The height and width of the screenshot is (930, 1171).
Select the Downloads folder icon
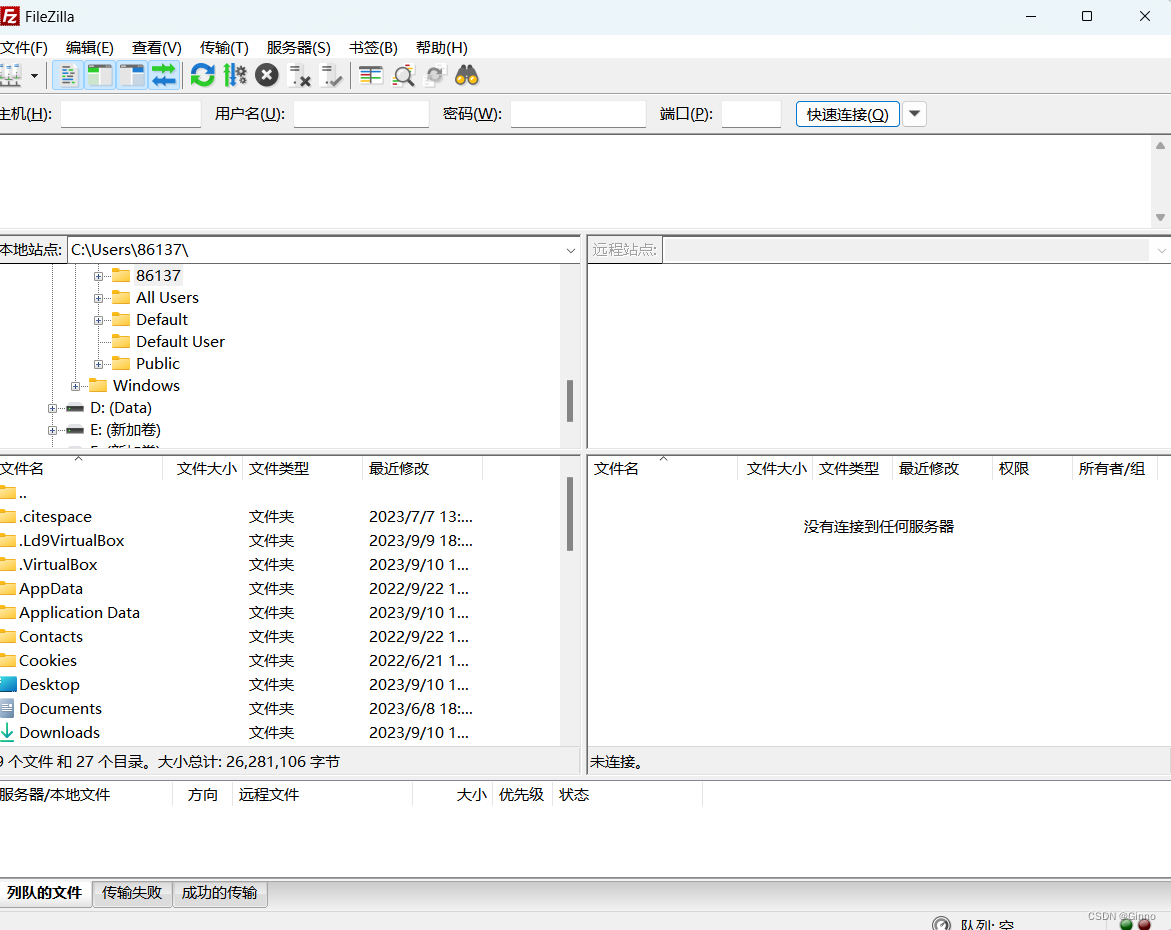[7, 732]
